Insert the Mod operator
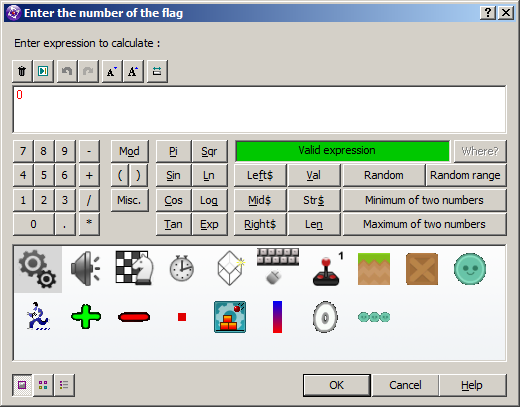Screen dimensions: 520x407 tap(129, 151)
